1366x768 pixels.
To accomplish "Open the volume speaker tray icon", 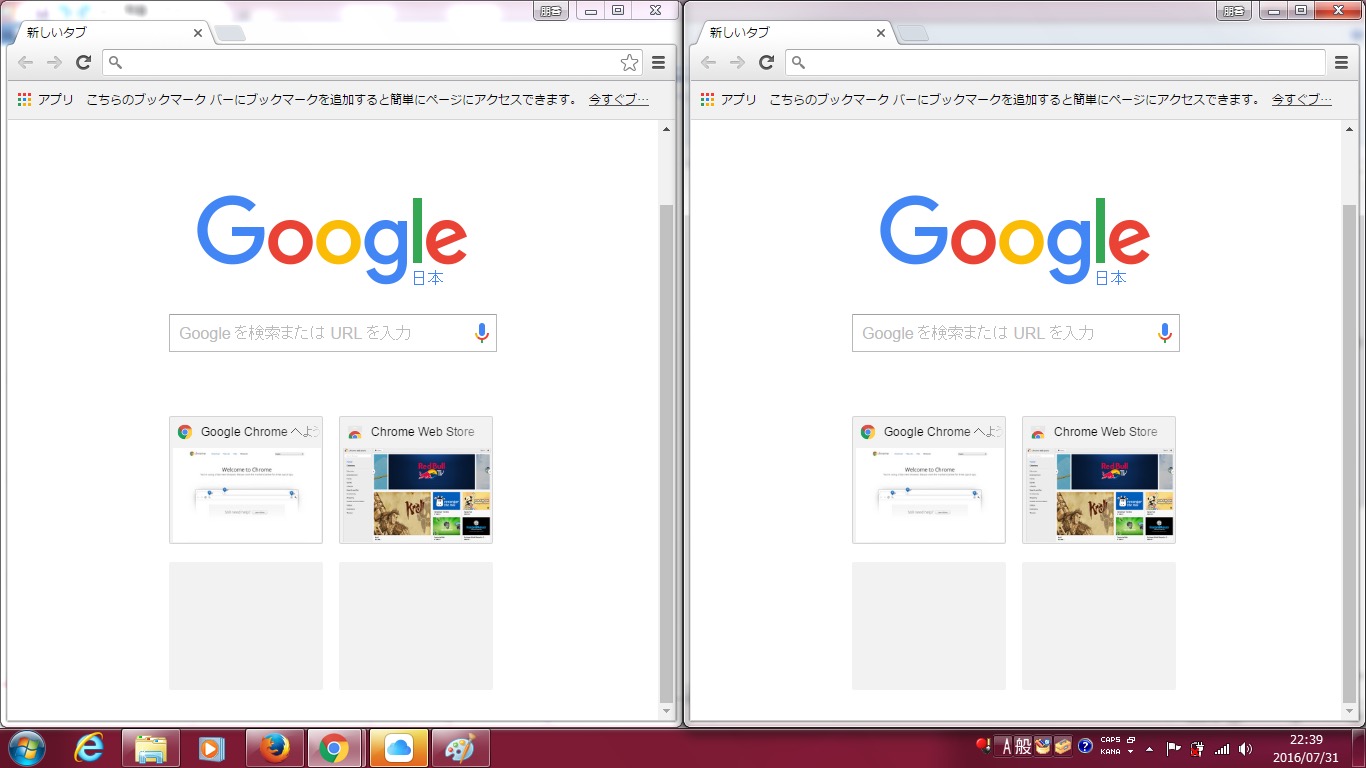I will point(1245,748).
